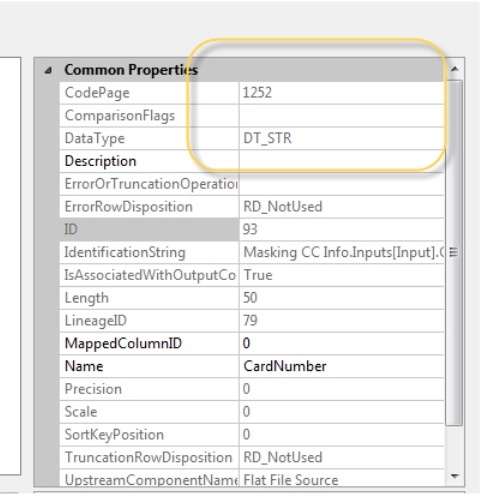Select the CodePage property row
The height and width of the screenshot is (496, 480).
[252, 93]
